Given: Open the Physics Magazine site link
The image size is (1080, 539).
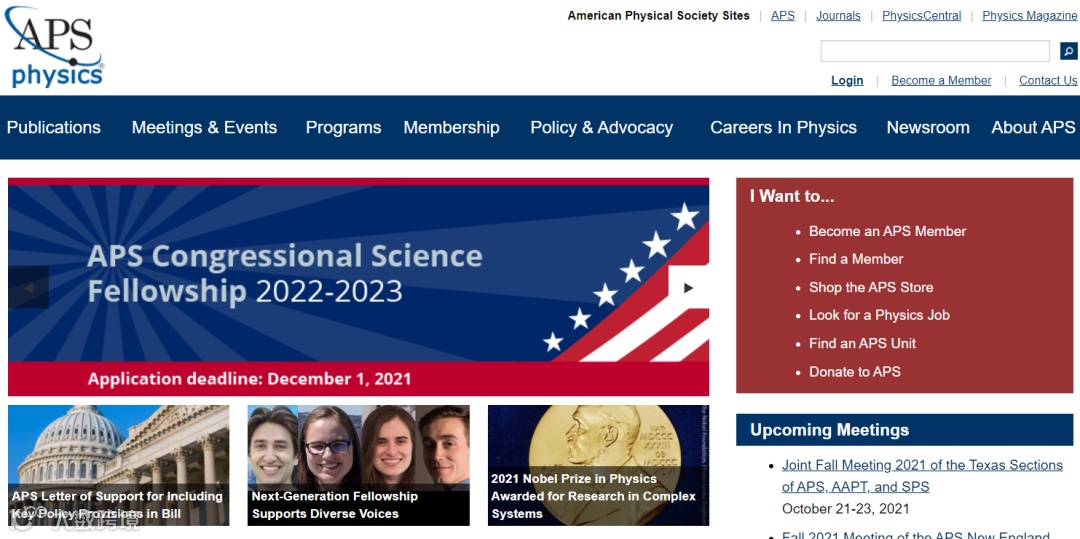Looking at the screenshot, I should tap(1030, 16).
